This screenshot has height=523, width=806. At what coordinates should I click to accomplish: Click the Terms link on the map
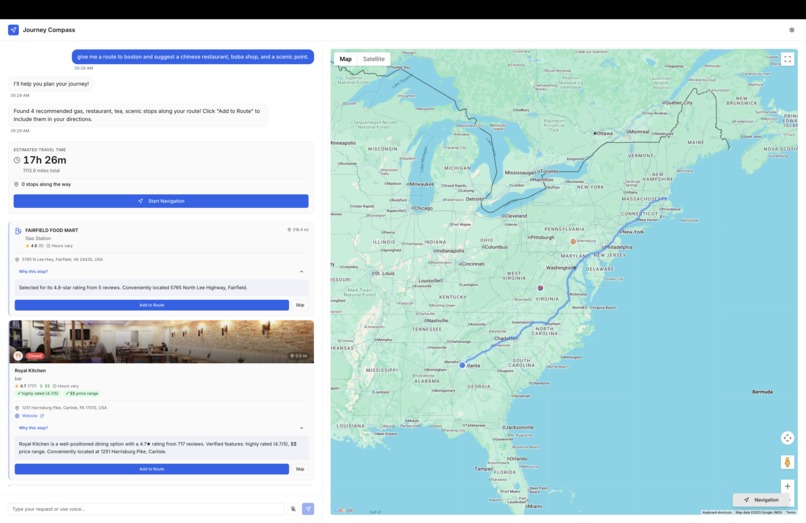pos(791,512)
